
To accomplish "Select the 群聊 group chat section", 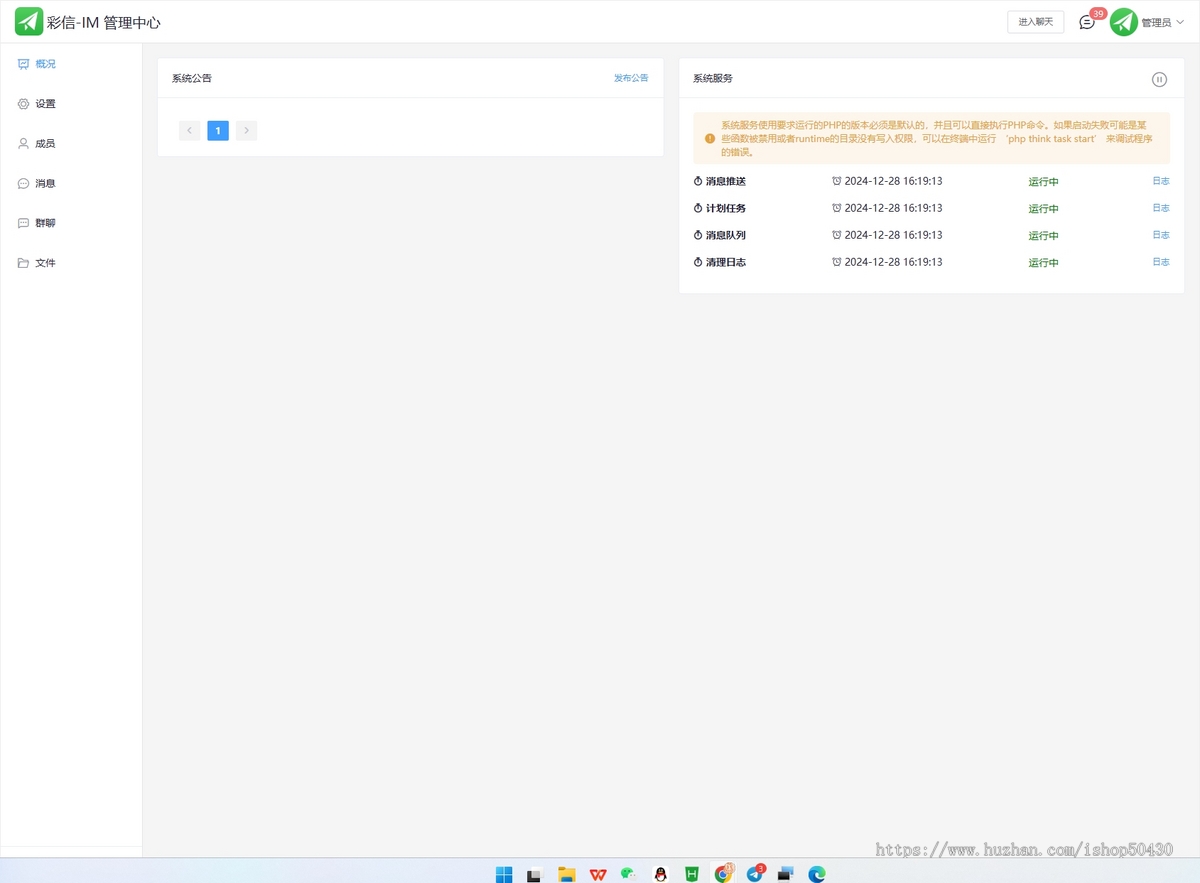I will point(45,223).
